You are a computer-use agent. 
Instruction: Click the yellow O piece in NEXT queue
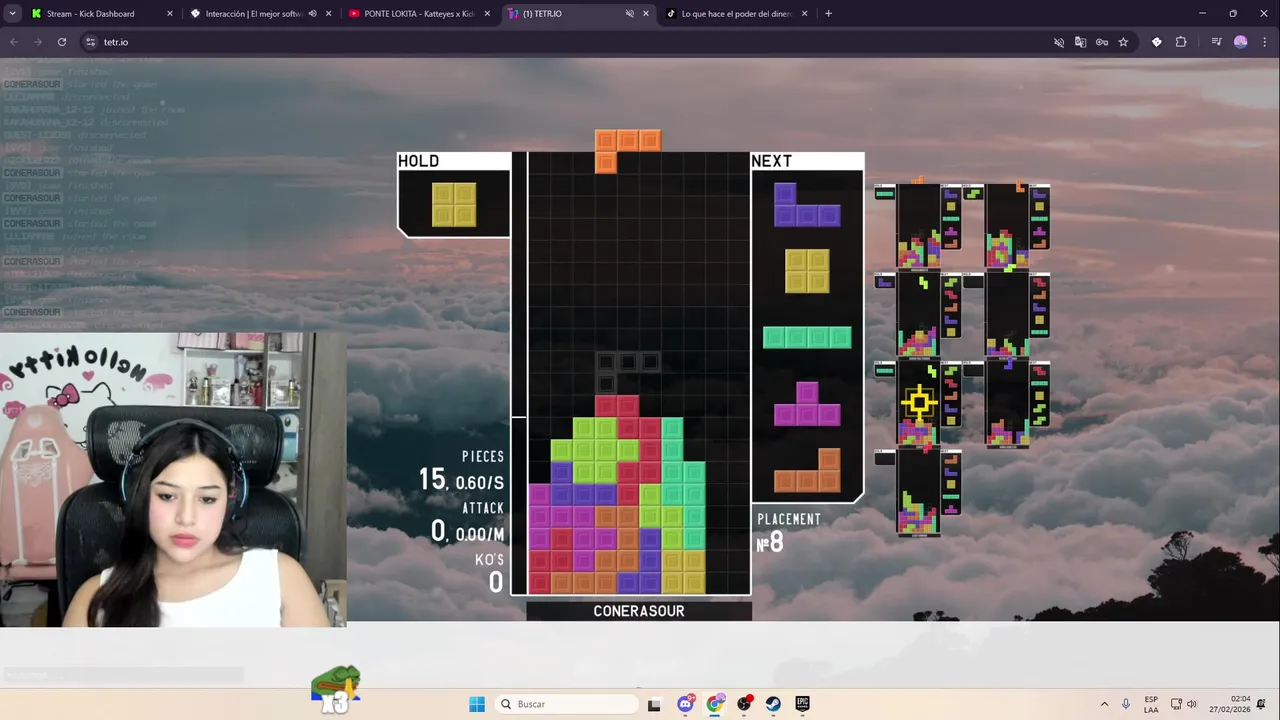coord(807,271)
